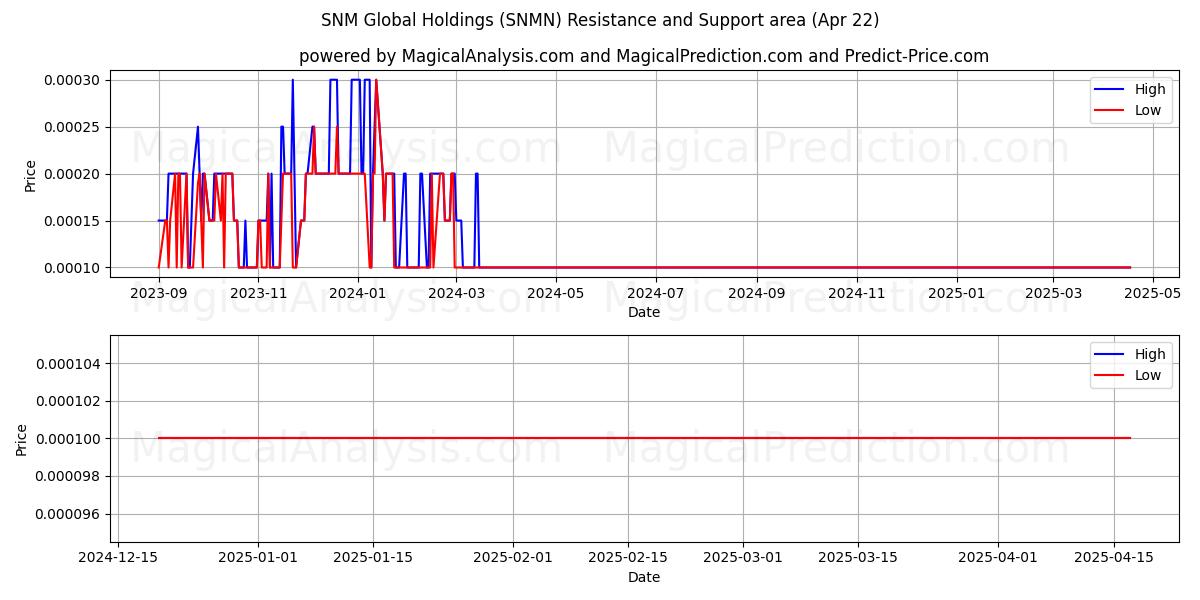Click the 2024-09 x-axis tick label
1200x600 pixels.
757,293
